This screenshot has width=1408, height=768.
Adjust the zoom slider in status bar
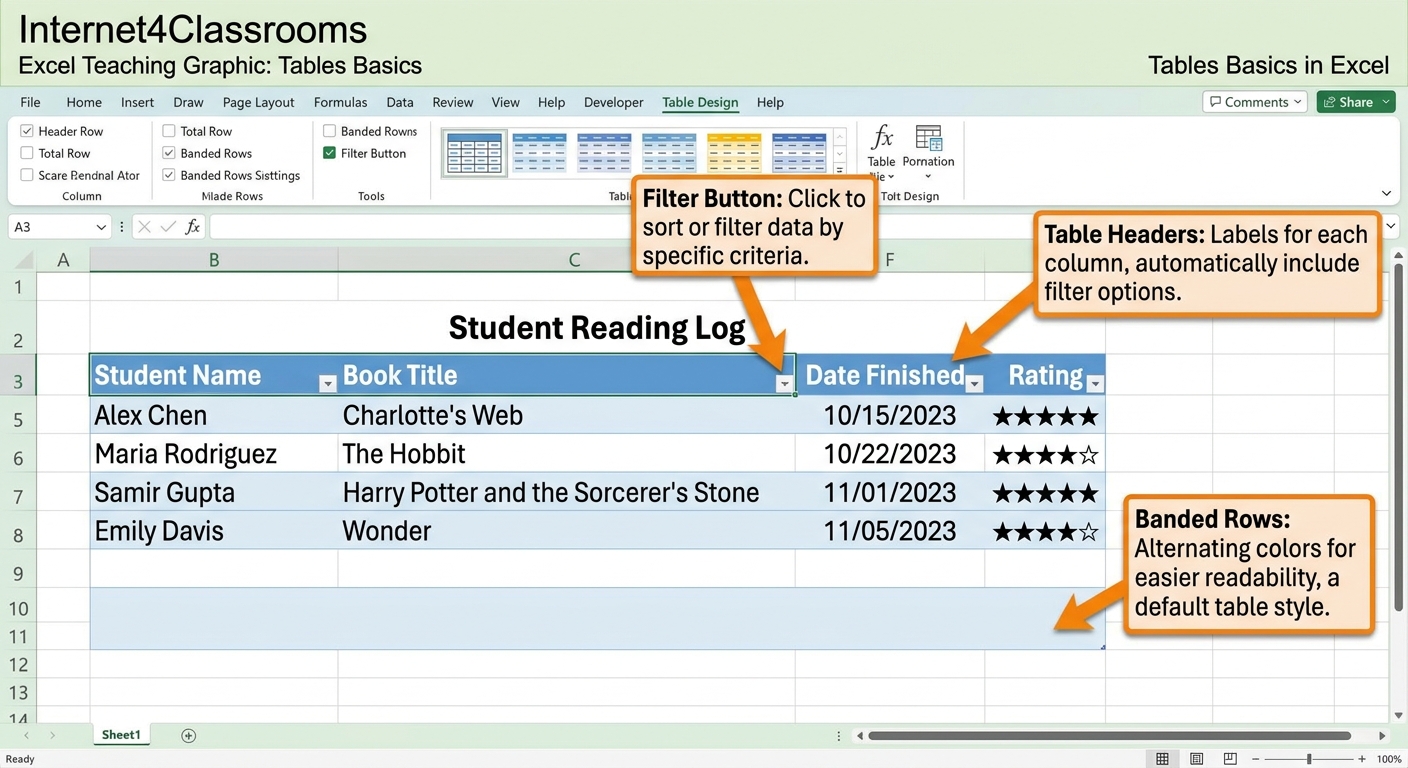(x=1309, y=760)
